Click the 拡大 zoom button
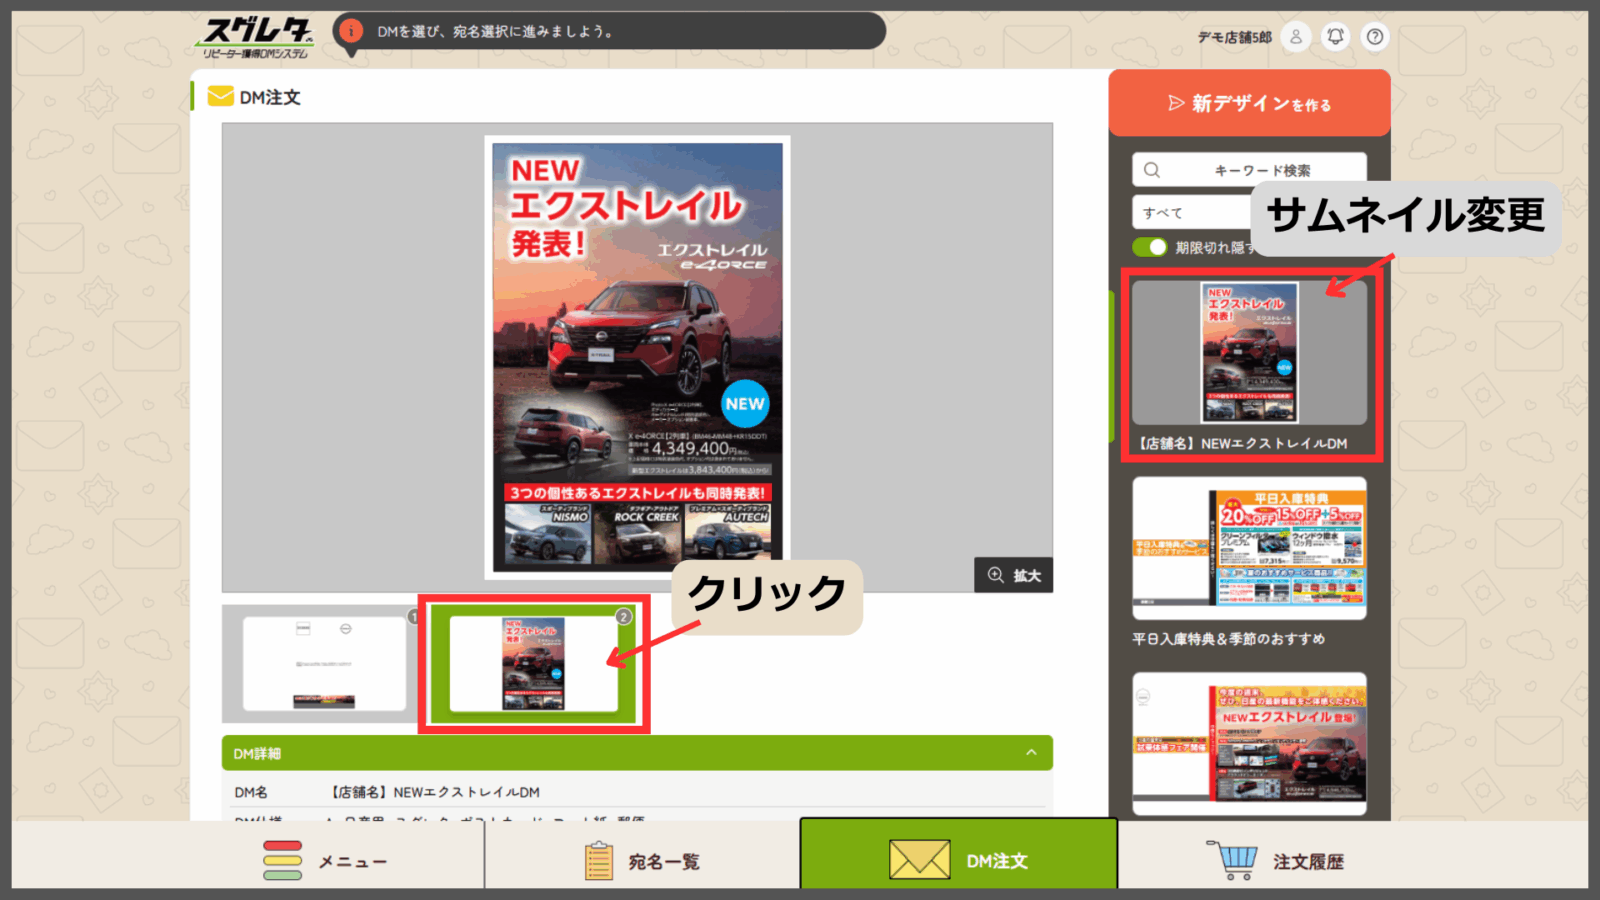The width and height of the screenshot is (1600, 900). pos(1014,575)
